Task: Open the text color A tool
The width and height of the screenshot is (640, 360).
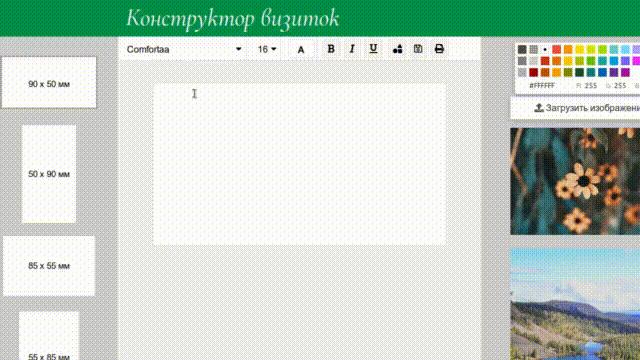Action: (x=301, y=49)
